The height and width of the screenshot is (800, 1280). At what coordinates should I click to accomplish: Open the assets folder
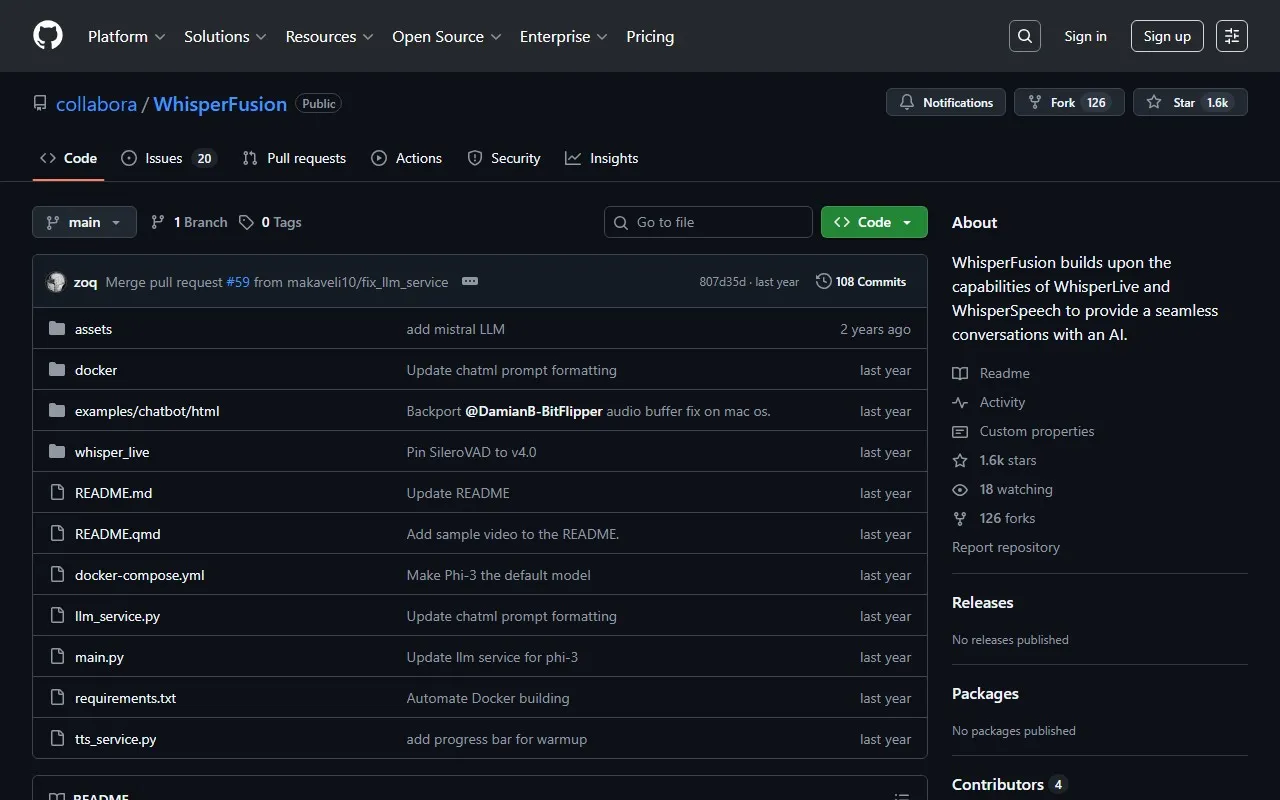coord(93,329)
